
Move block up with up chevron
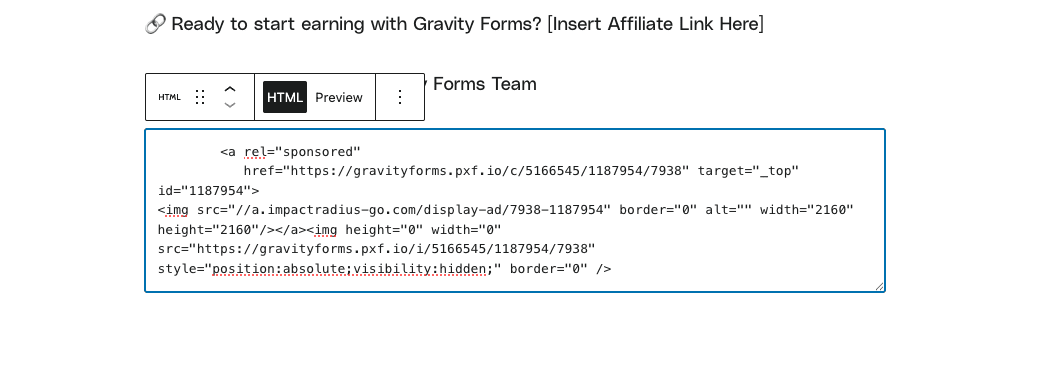tap(230, 89)
